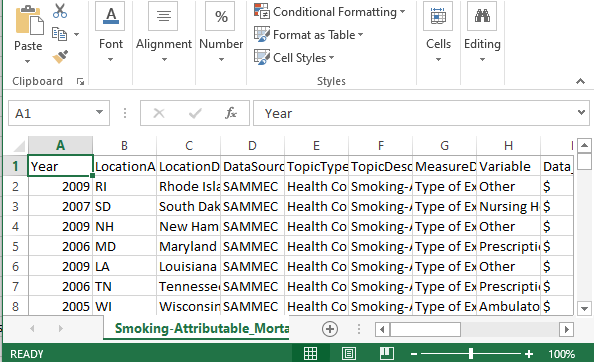This screenshot has width=594, height=362.
Task: Open Clipboard pane dialog launcher
Action: coord(80,81)
